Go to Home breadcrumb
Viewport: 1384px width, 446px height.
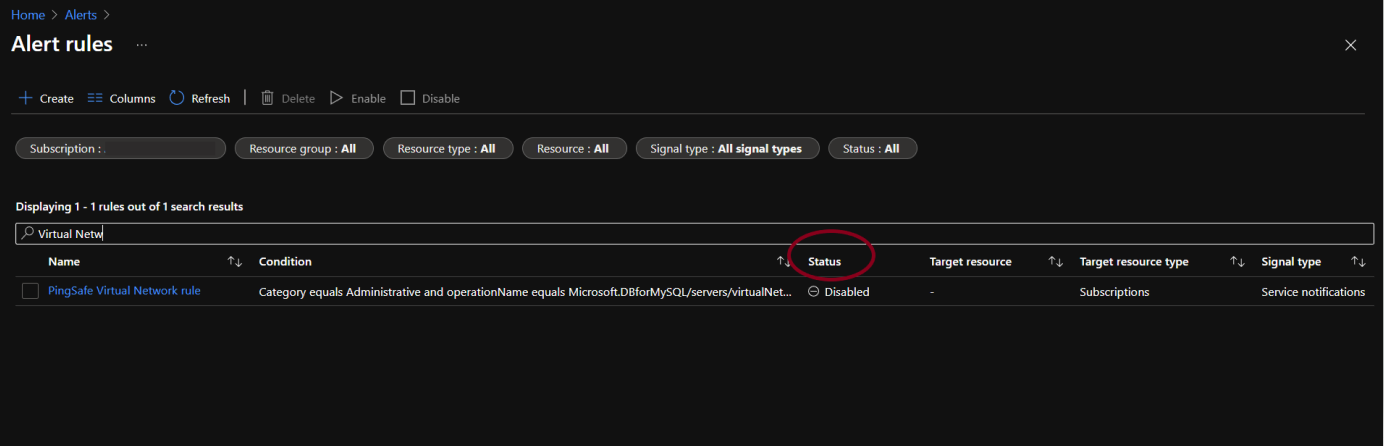click(x=28, y=15)
